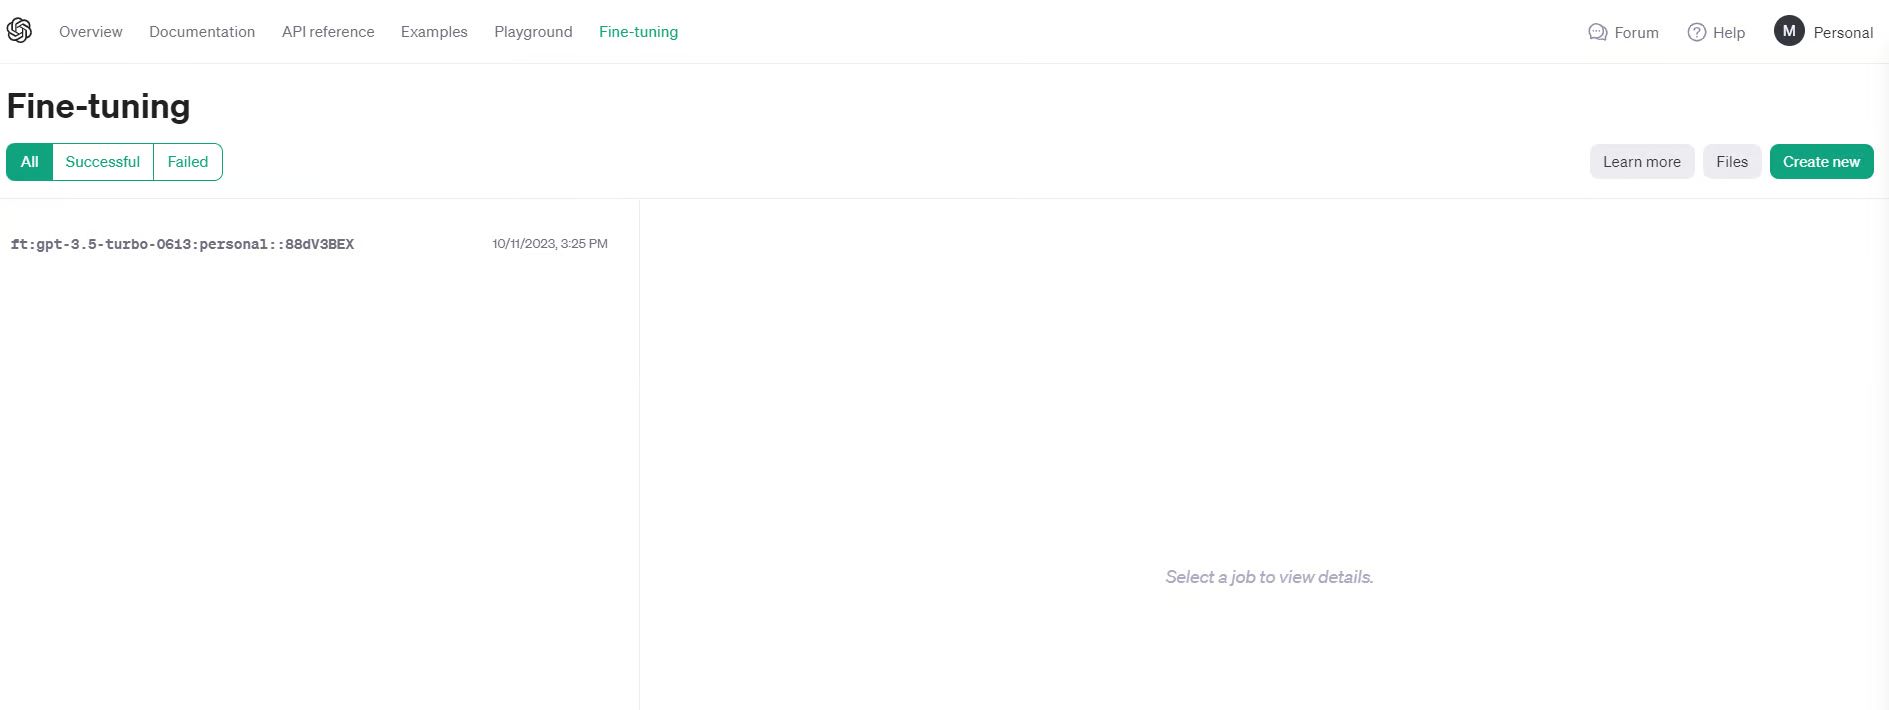The height and width of the screenshot is (710, 1889).
Task: Click Create new fine-tuning job
Action: (1821, 162)
